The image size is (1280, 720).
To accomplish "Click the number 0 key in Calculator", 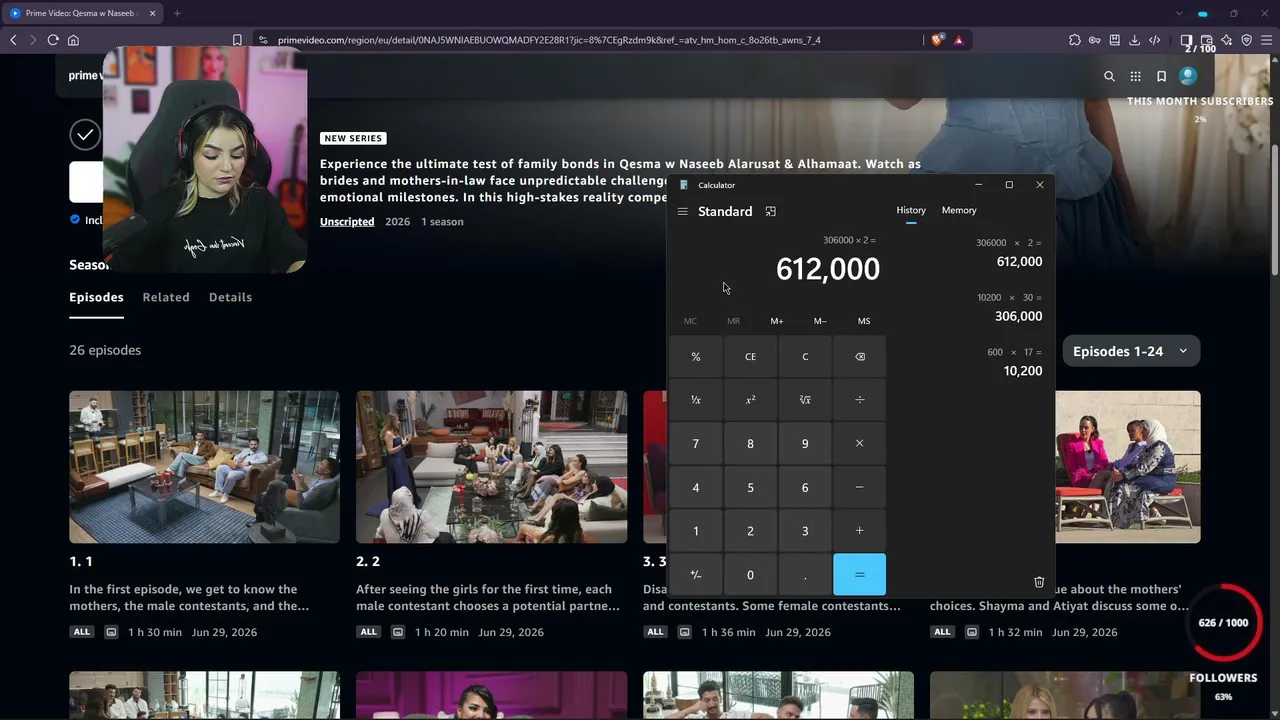I will point(750,575).
